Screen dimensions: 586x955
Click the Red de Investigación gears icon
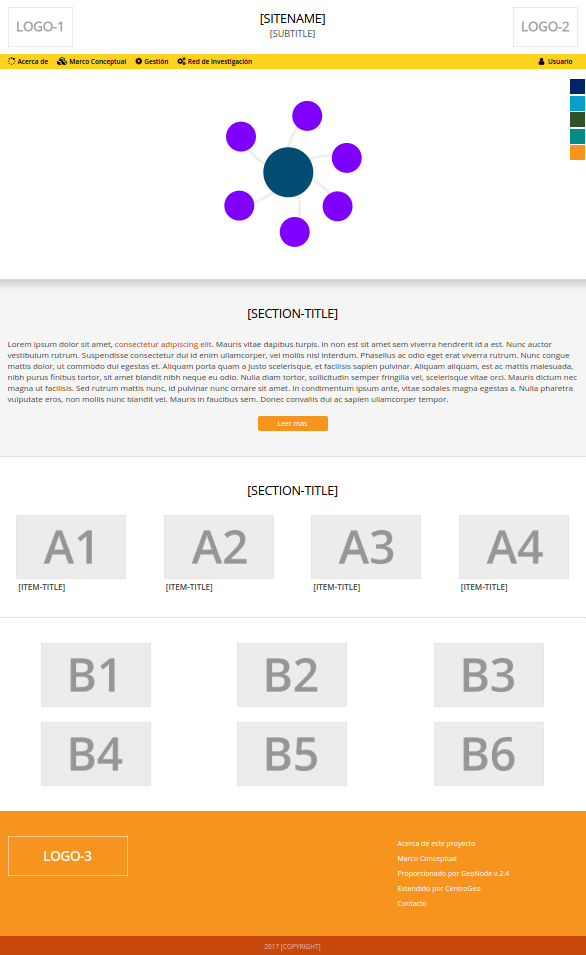tap(182, 62)
